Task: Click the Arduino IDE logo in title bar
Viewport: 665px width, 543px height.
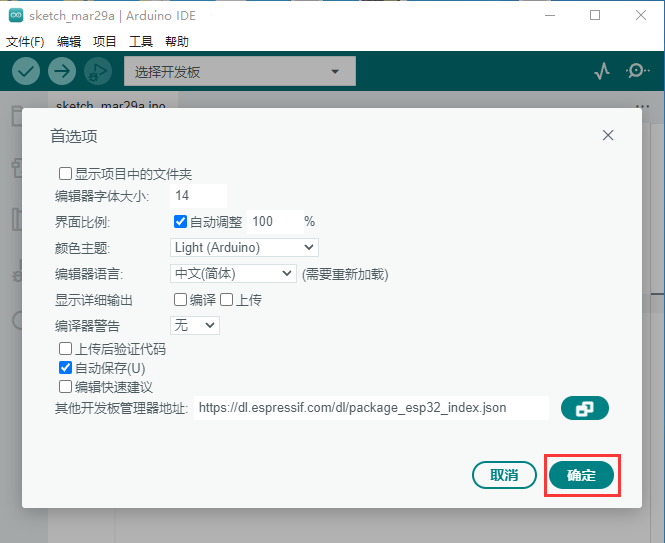Action: pos(16,16)
